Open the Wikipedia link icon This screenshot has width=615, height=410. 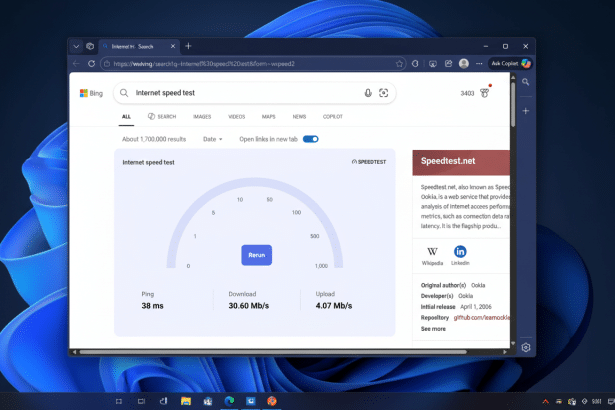tap(432, 255)
